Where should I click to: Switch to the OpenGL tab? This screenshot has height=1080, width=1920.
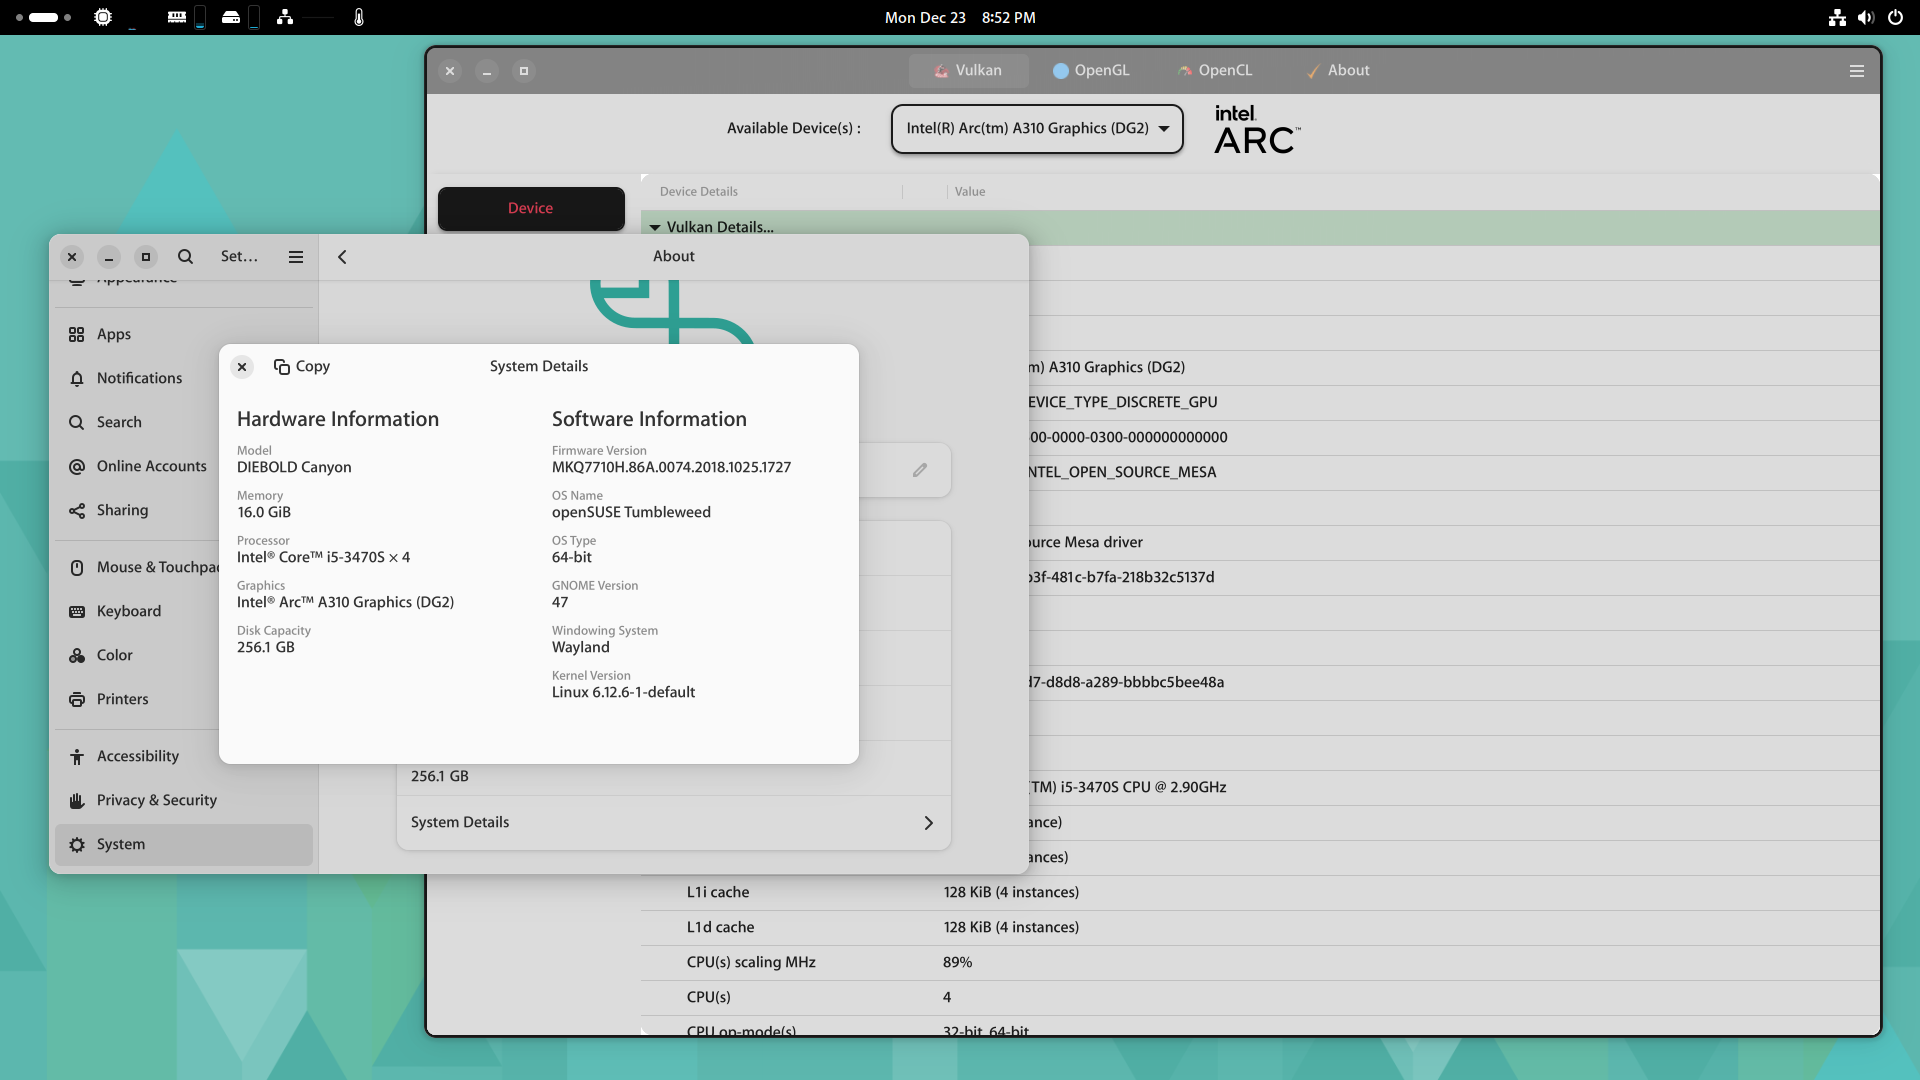tap(1091, 71)
